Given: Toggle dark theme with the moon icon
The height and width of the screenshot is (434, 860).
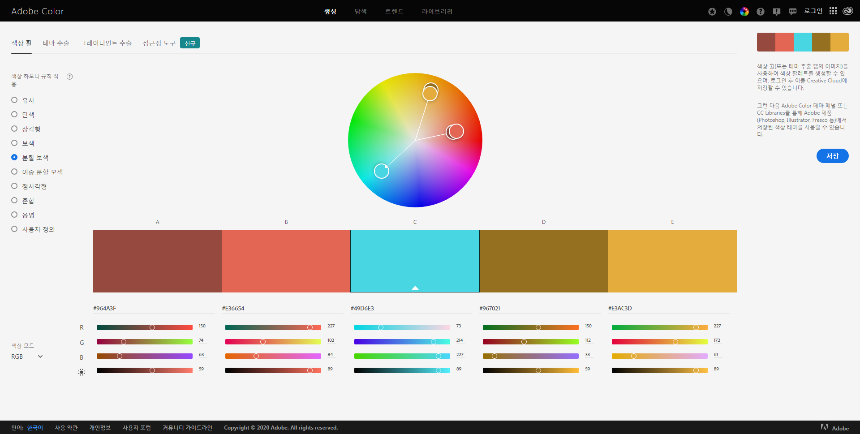Looking at the screenshot, I should (x=728, y=12).
